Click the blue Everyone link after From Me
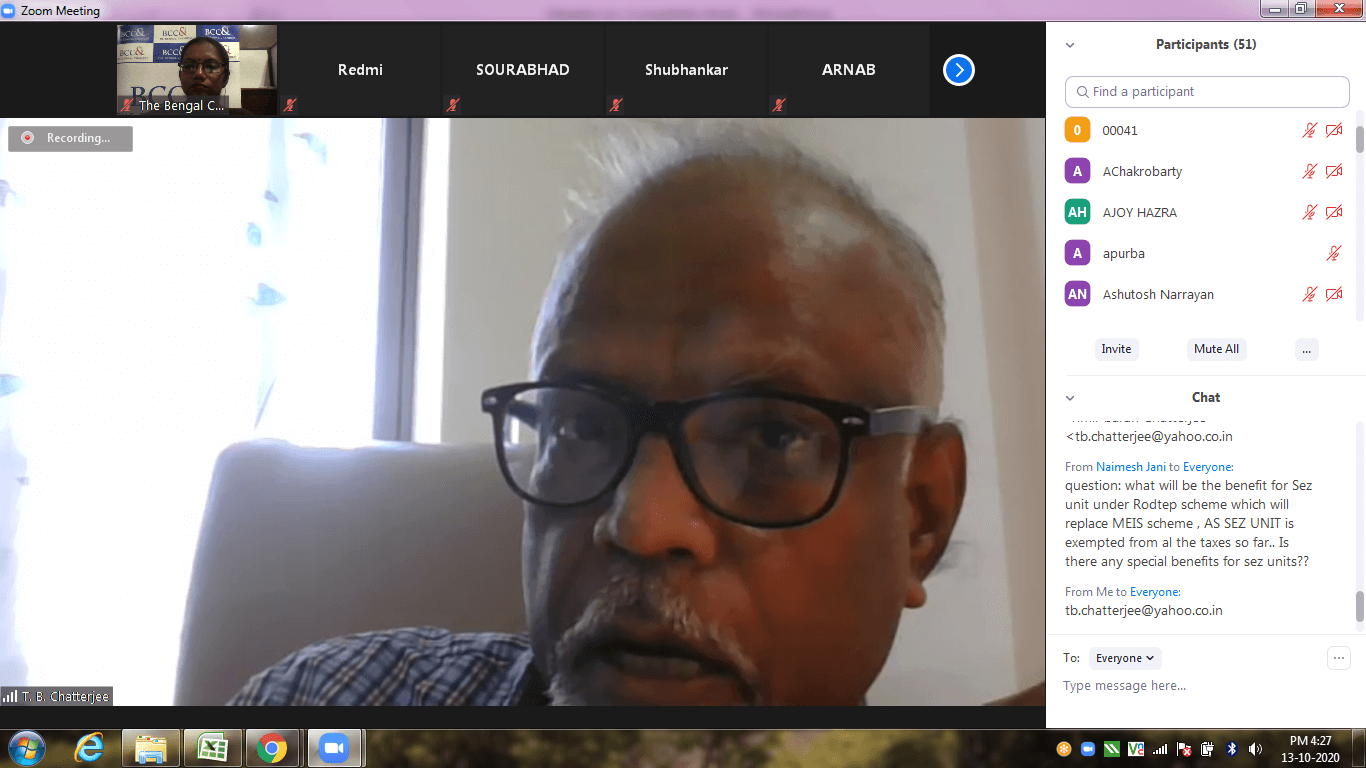The width and height of the screenshot is (1366, 768). pyautogui.click(x=1155, y=592)
